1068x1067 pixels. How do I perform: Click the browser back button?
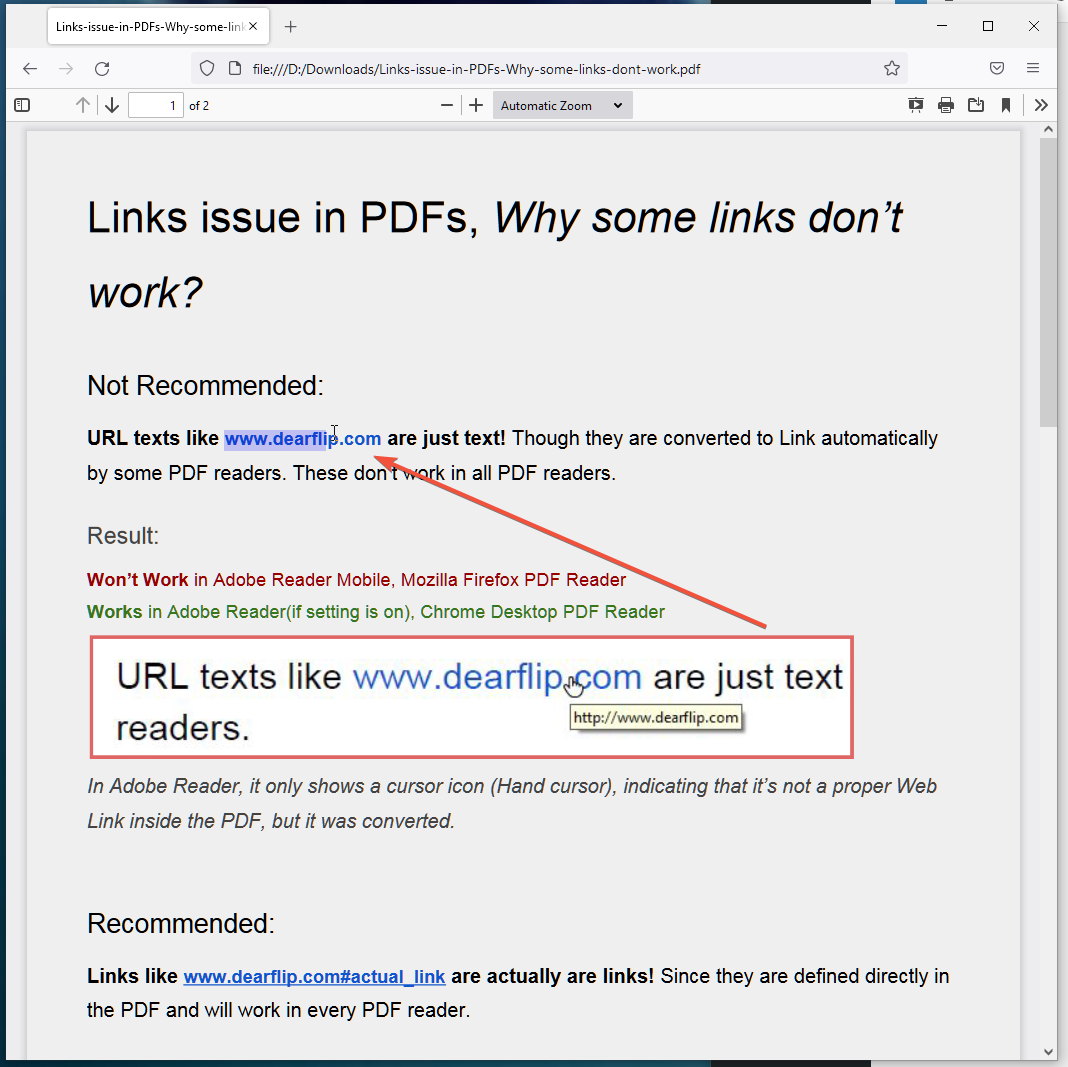[29, 68]
